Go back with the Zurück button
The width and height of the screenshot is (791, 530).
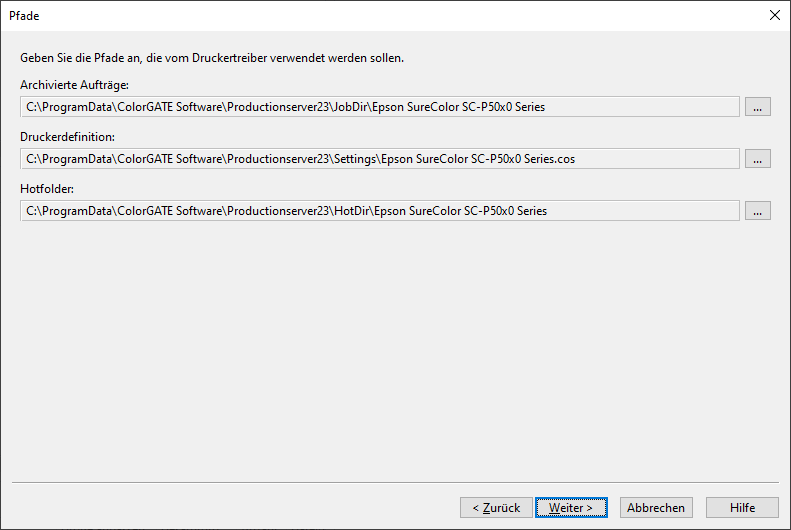tap(496, 508)
